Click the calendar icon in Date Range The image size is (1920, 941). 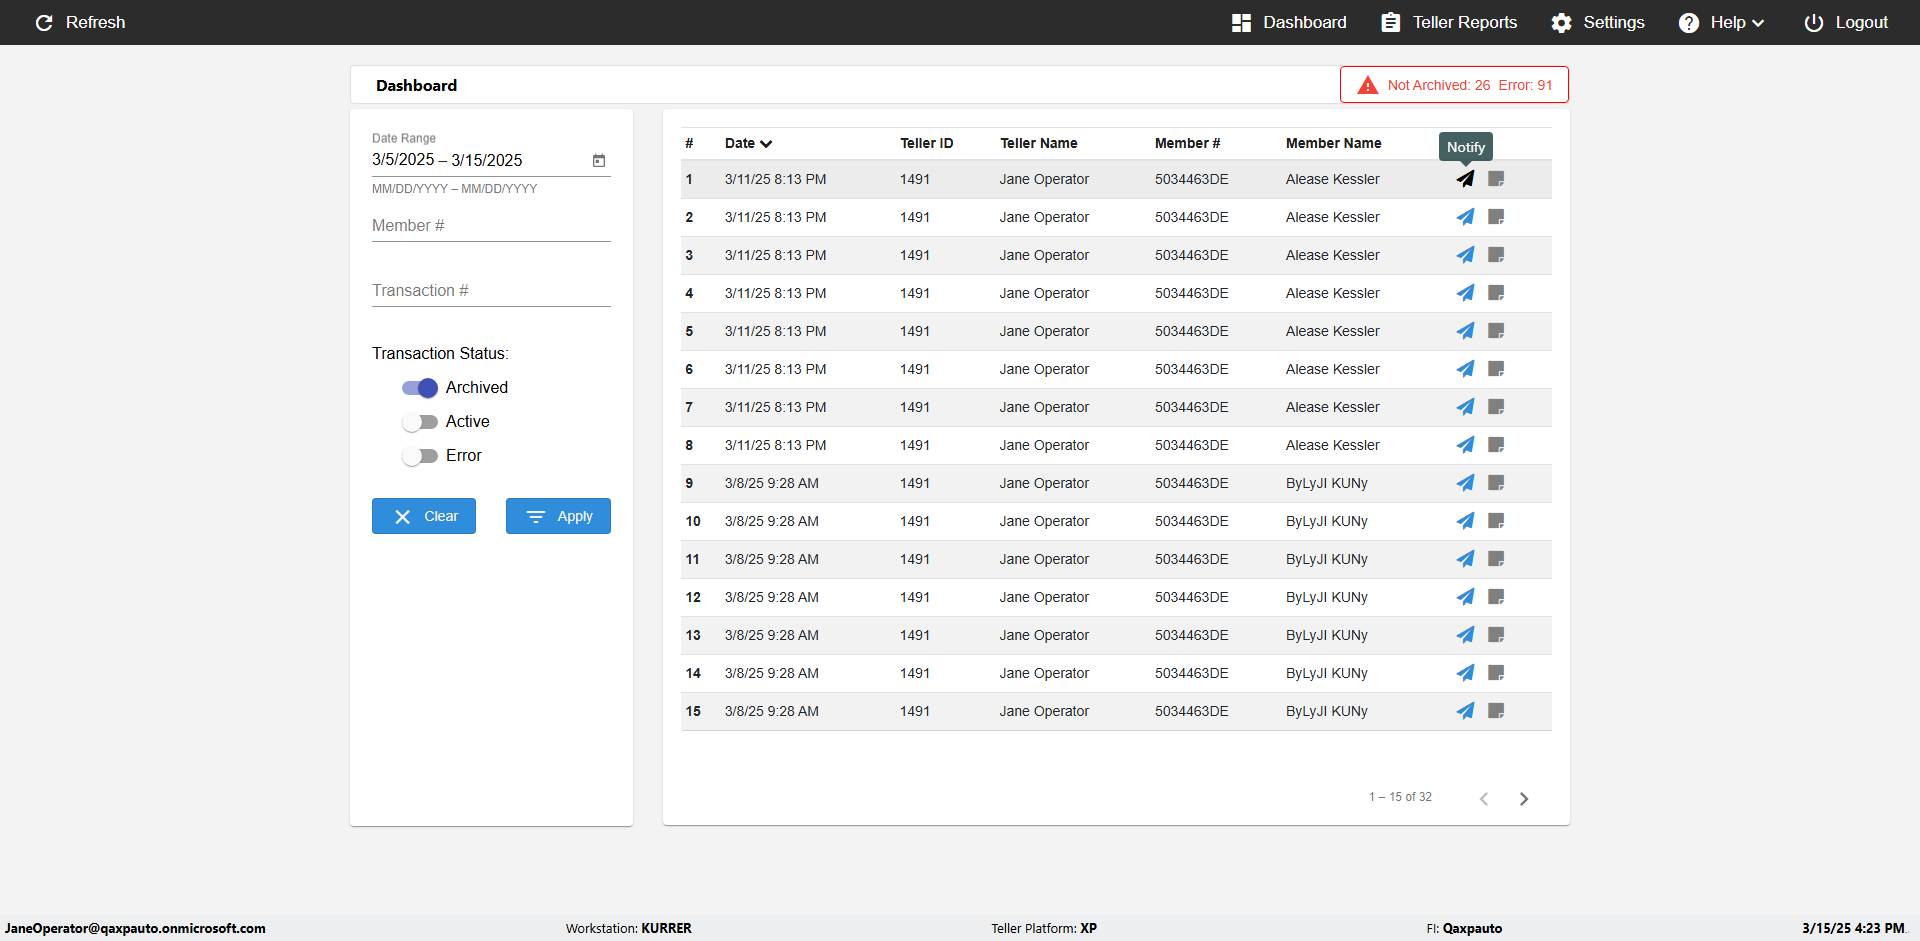[599, 160]
